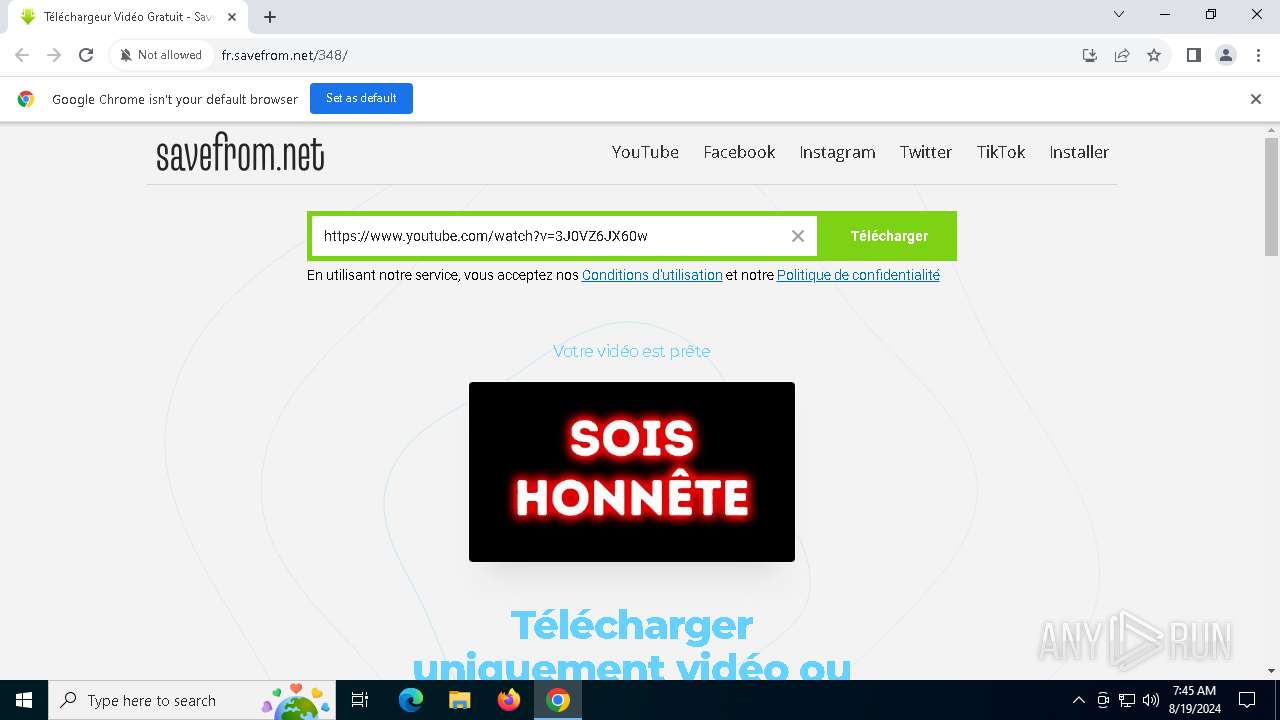1280x720 pixels.
Task: Click the Votre vidéo est prête text
Action: [632, 351]
